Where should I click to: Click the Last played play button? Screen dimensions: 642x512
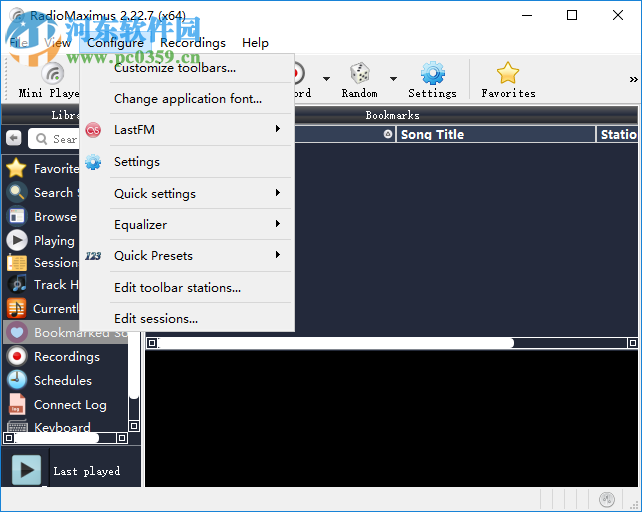[x=26, y=470]
